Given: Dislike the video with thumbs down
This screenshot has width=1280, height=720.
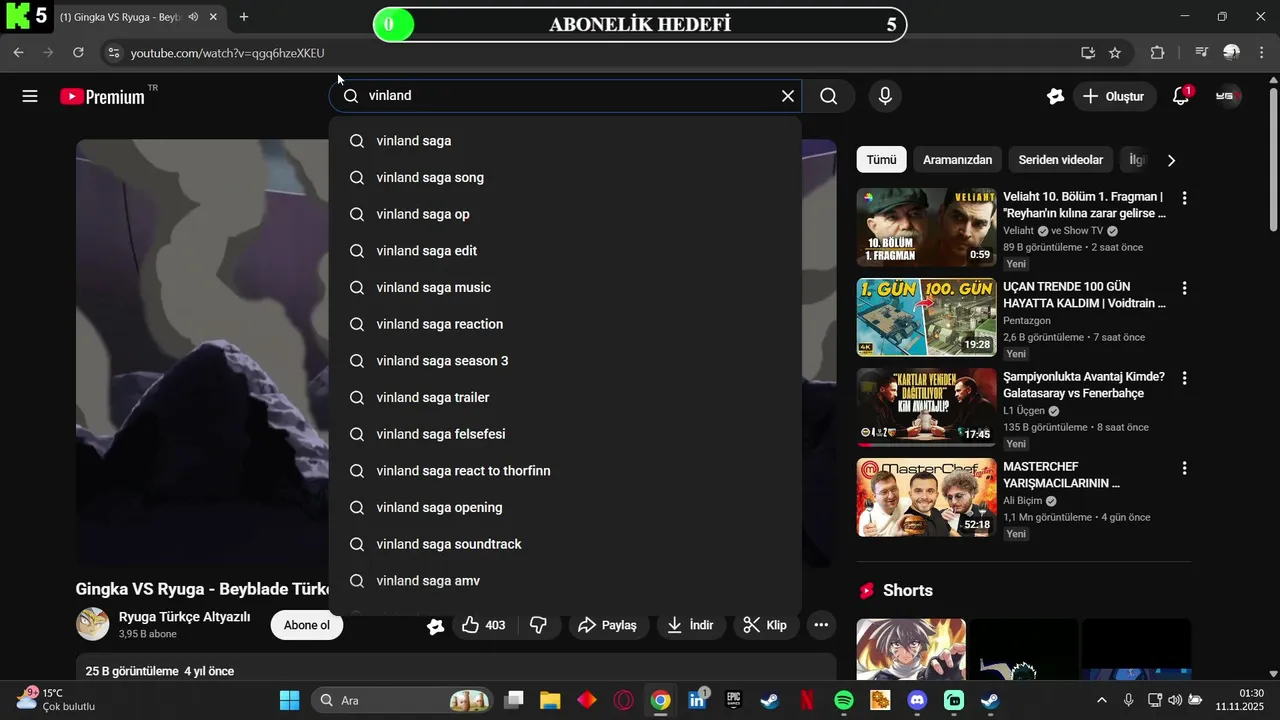Looking at the screenshot, I should click(538, 625).
